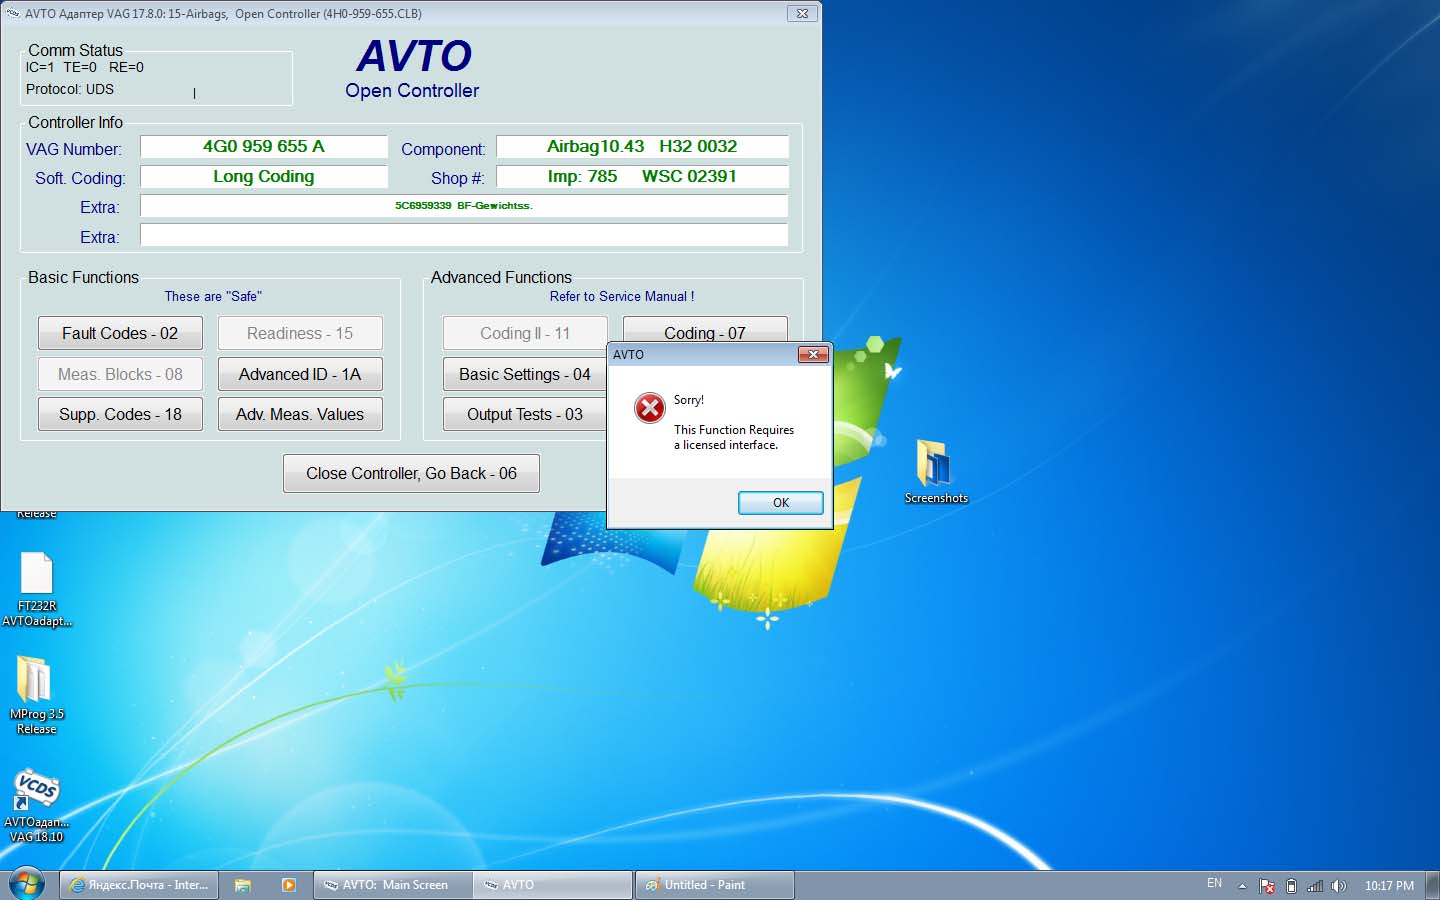Select the FT232R AVTOadapt file icon
The height and width of the screenshot is (900, 1440).
click(x=36, y=576)
